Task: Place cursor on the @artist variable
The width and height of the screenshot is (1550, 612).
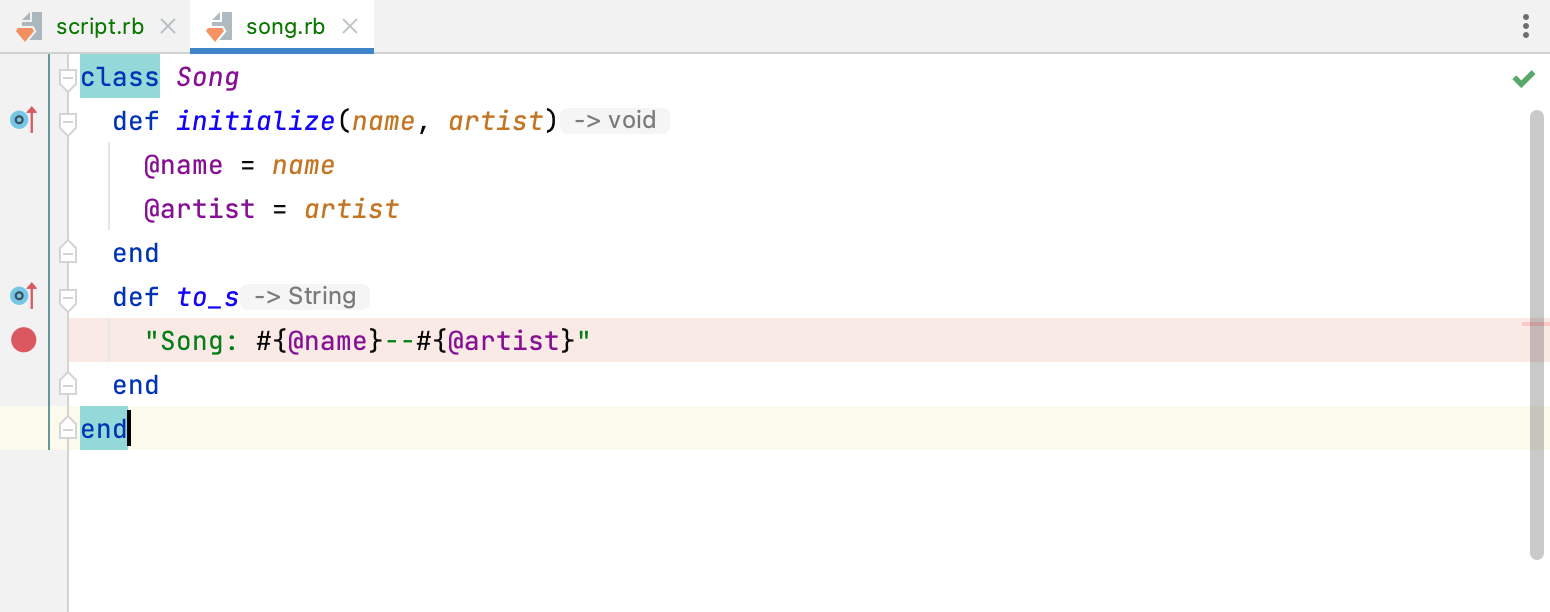Action: tap(200, 209)
